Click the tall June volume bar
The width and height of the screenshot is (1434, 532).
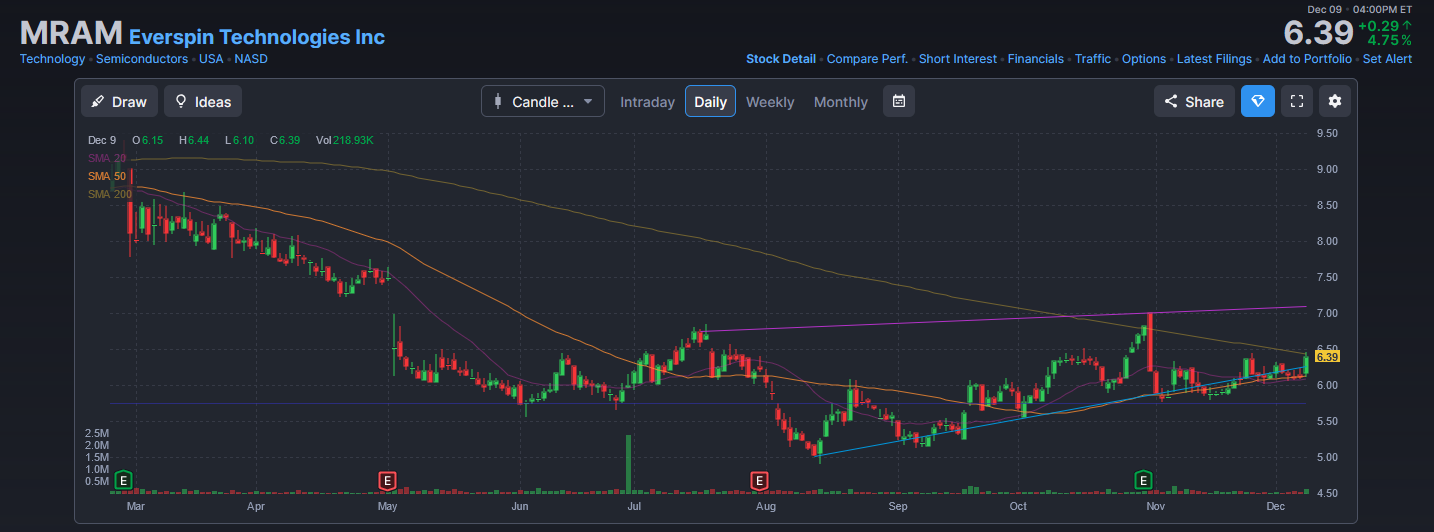pyautogui.click(x=629, y=464)
